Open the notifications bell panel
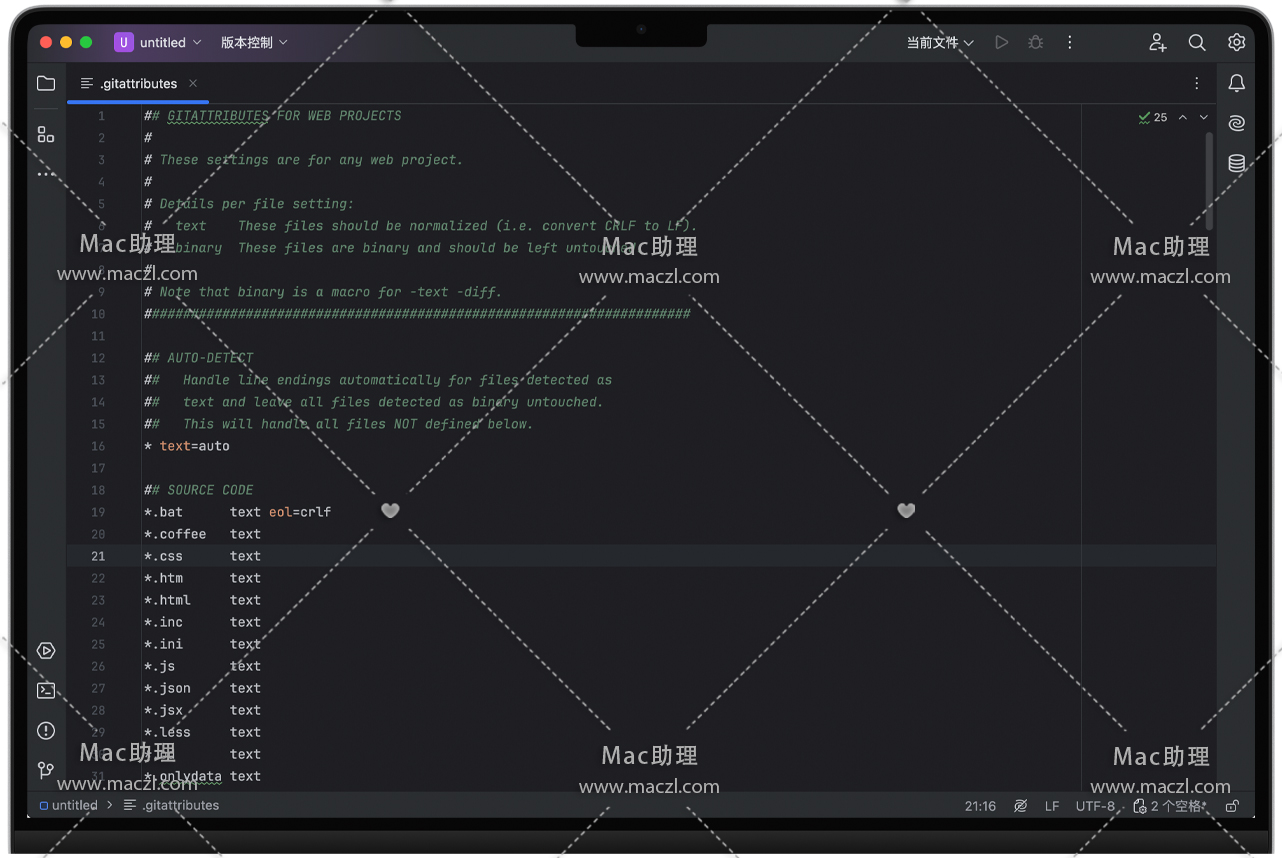Viewport: 1282px width, 858px height. [x=1237, y=83]
